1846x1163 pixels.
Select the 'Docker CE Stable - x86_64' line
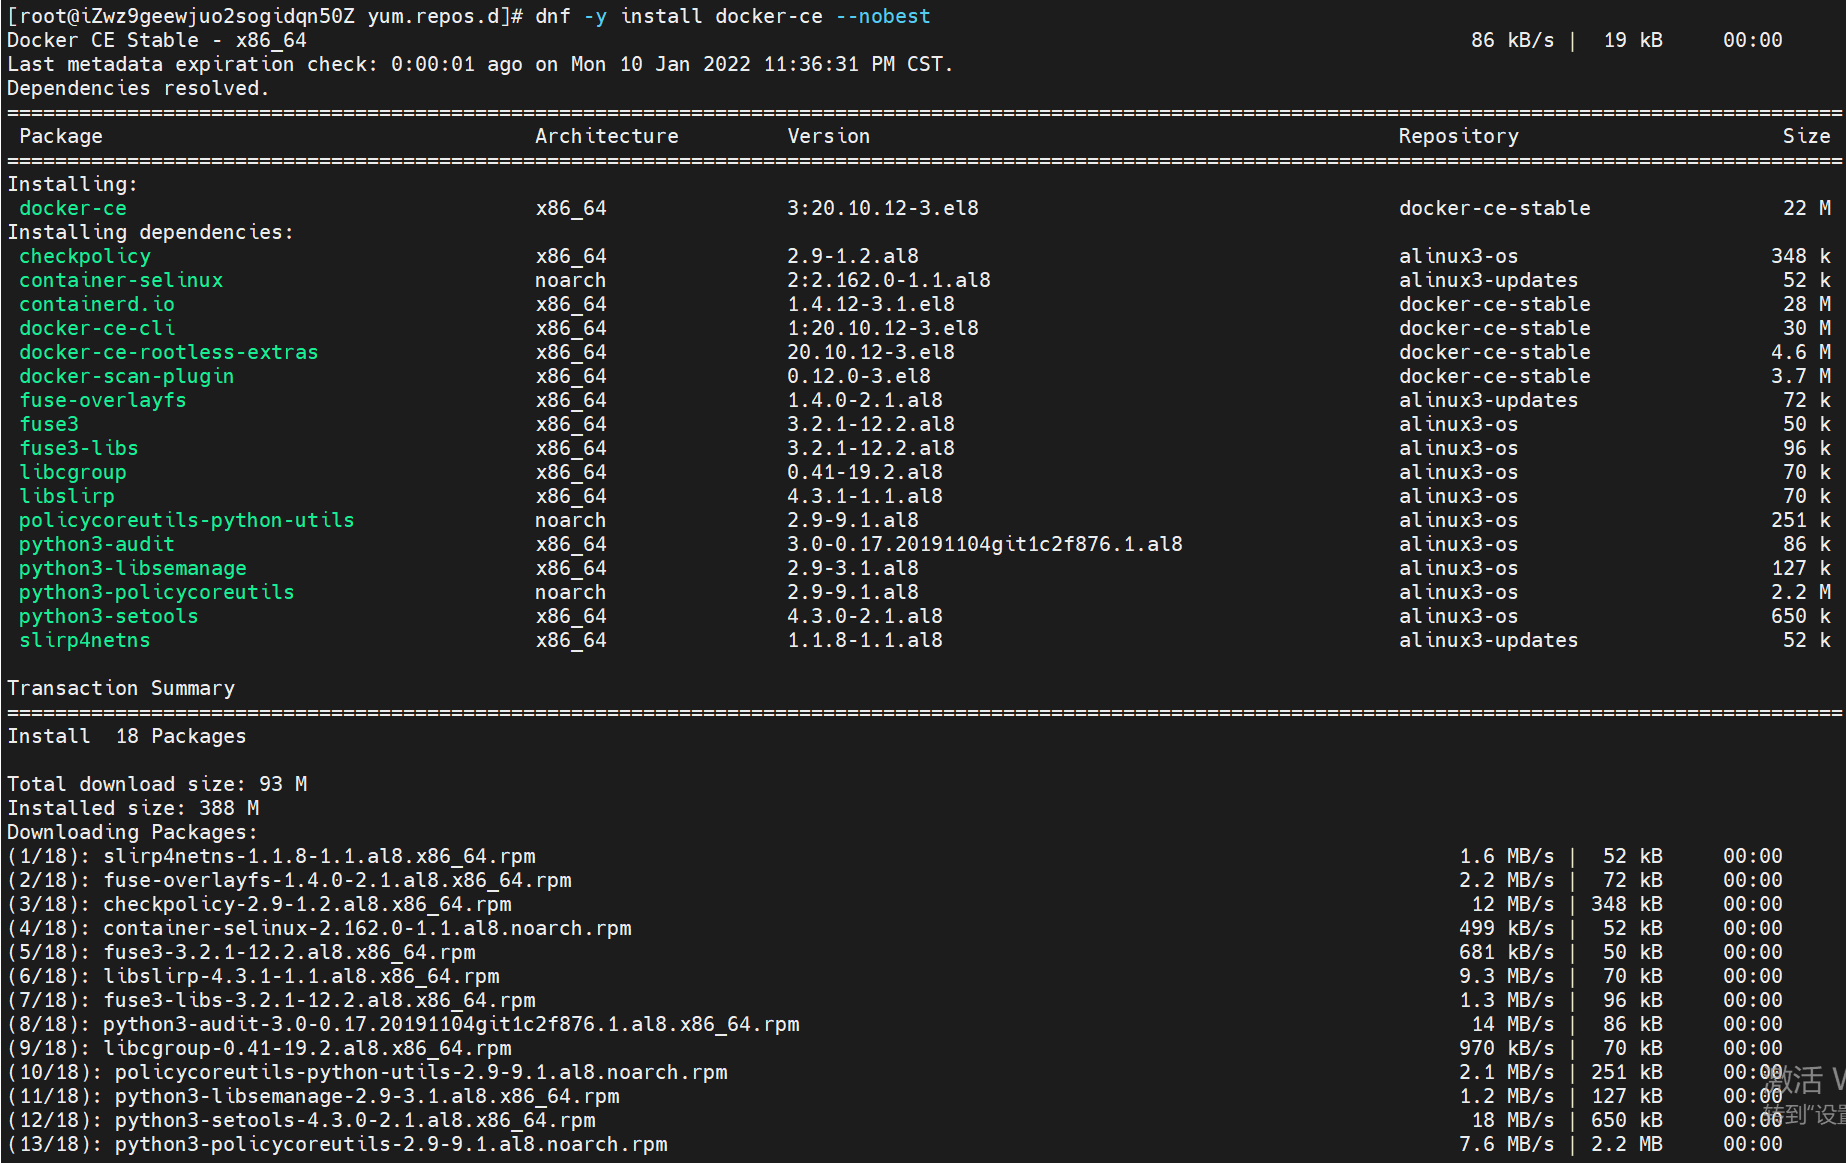point(157,40)
